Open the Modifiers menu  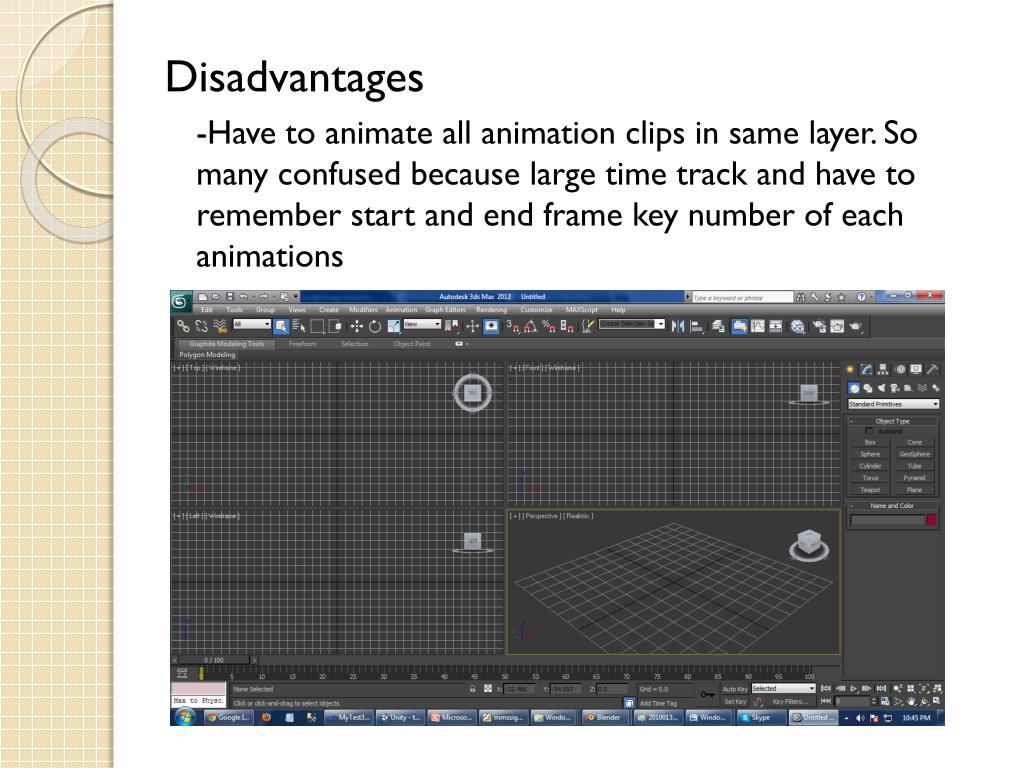click(363, 310)
